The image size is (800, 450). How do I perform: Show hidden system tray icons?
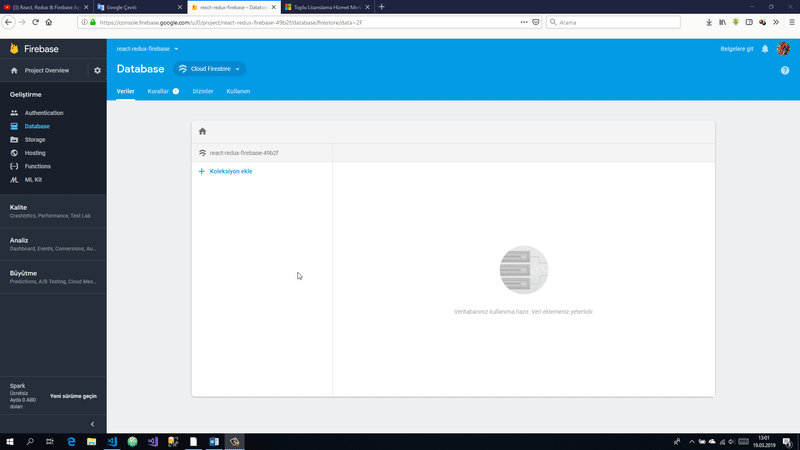point(692,442)
